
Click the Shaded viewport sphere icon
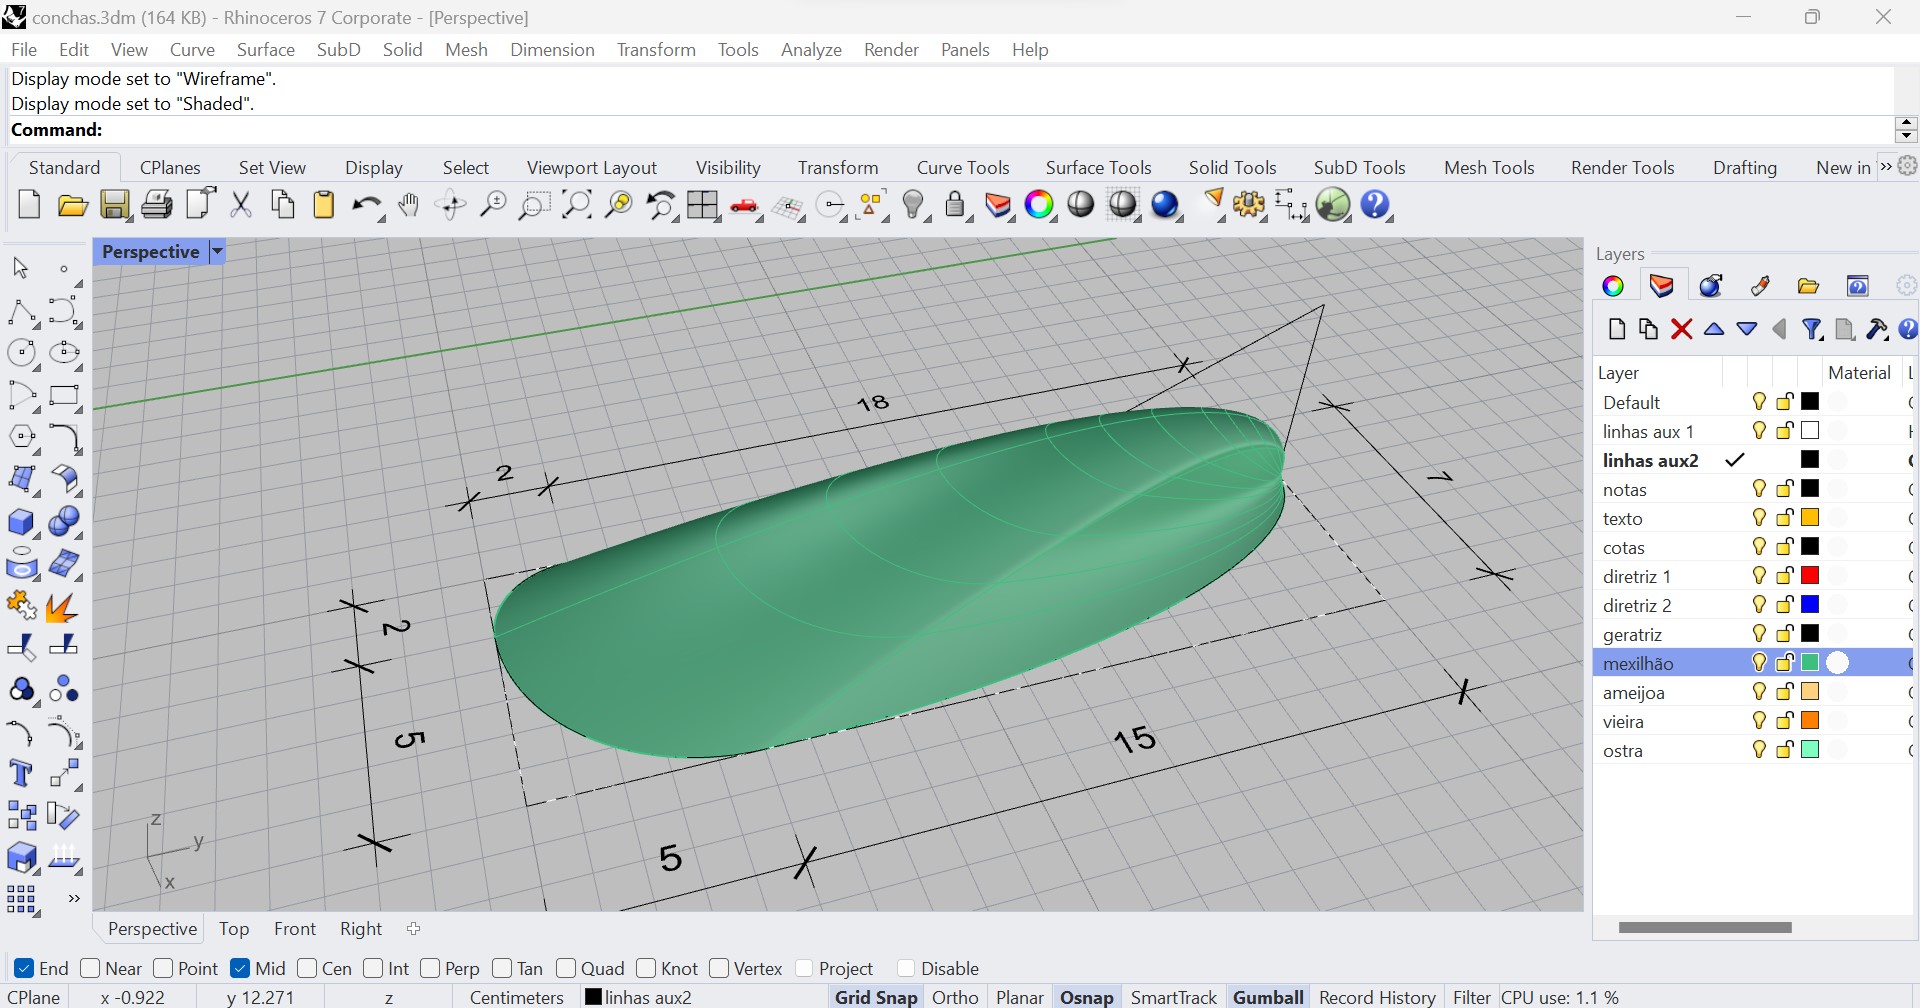point(1081,205)
